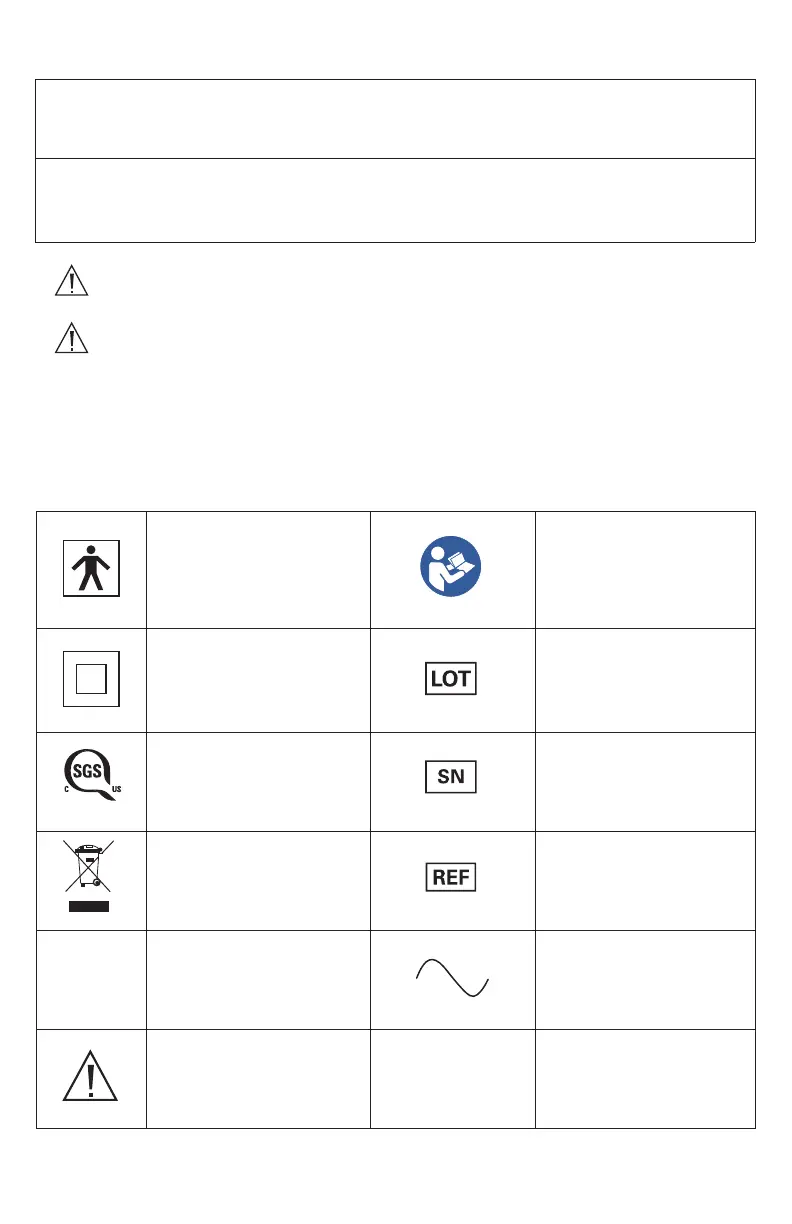792x1224 pixels.
Task: Click the empty description cell beside SN symbol
Action: 645,781
